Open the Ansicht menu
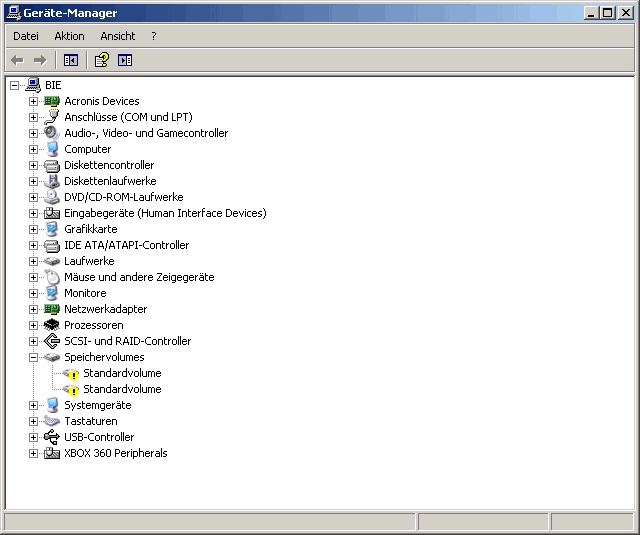Image resolution: width=640 pixels, height=535 pixels. pos(118,36)
